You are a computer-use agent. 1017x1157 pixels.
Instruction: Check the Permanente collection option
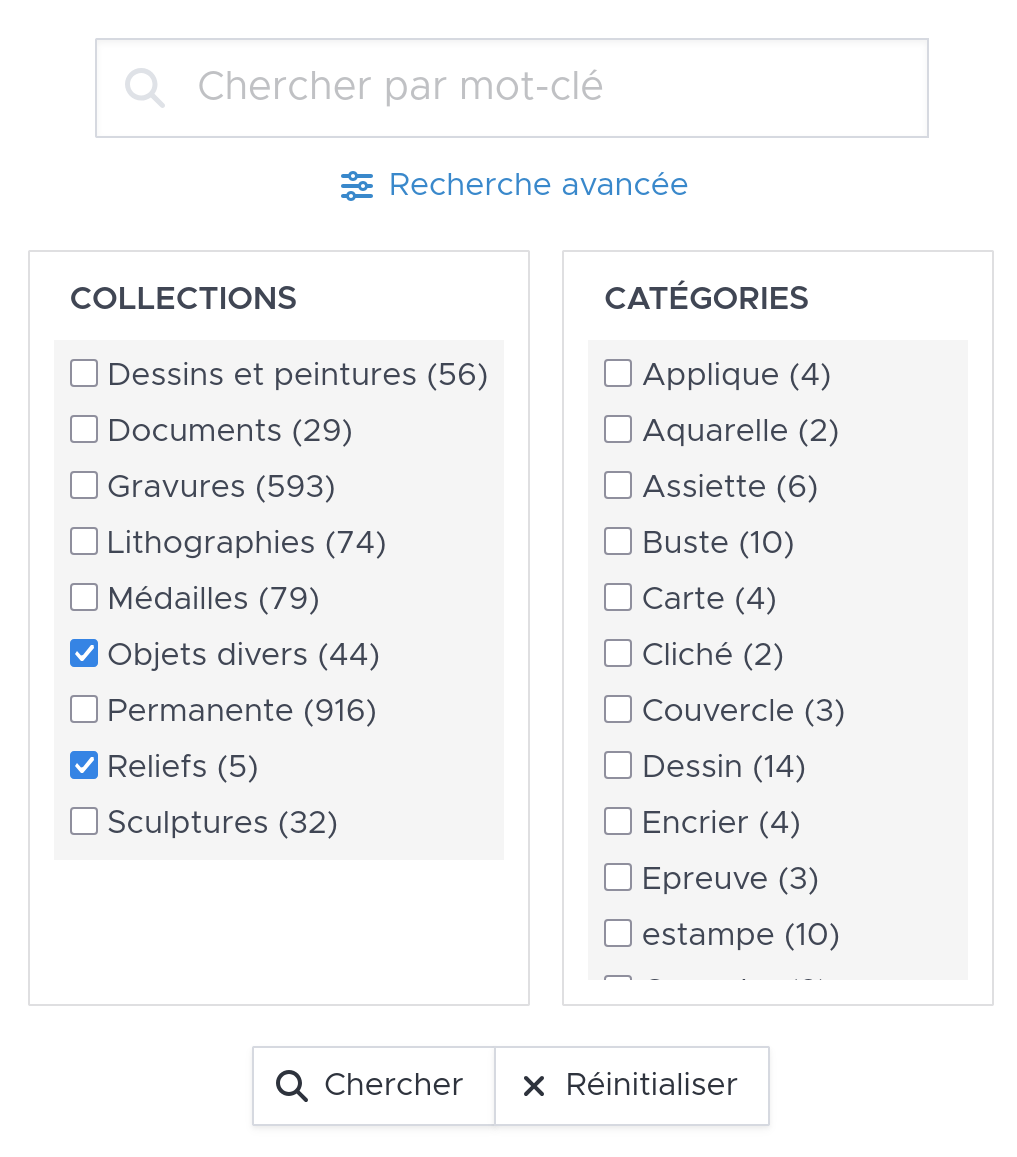coord(84,710)
